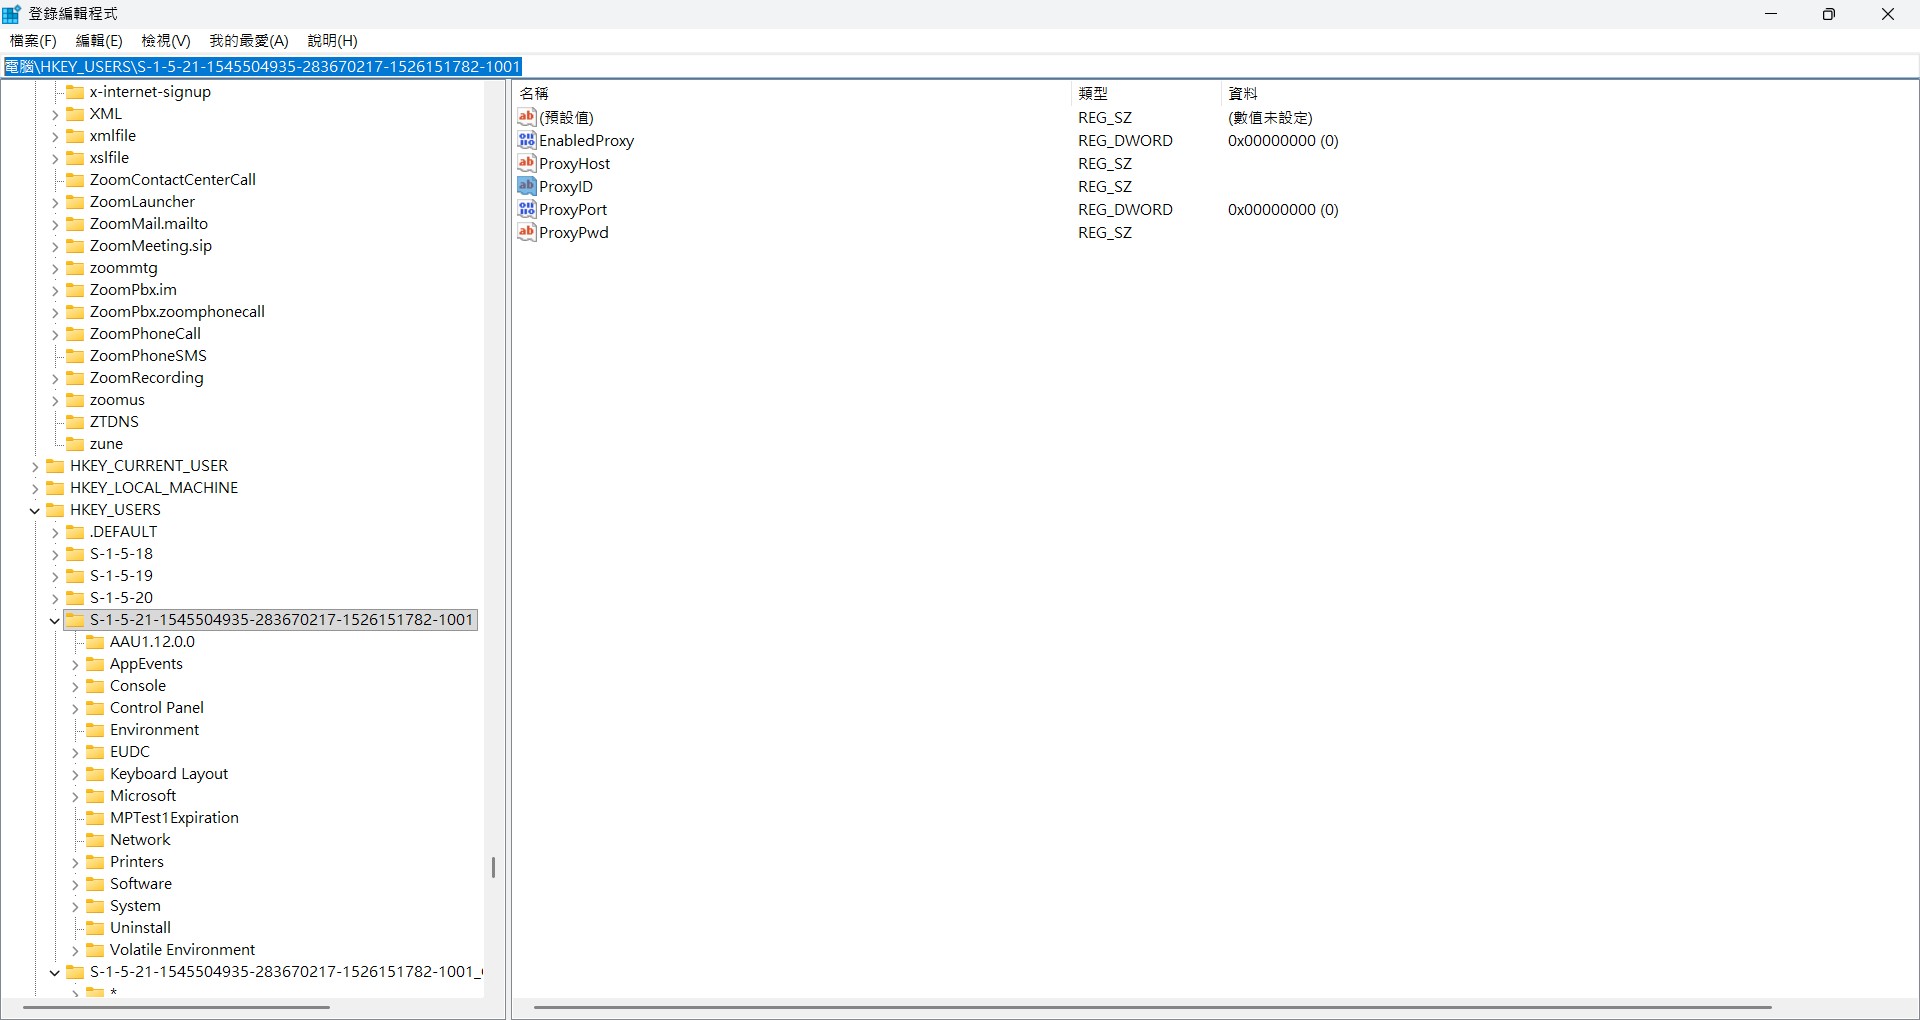The image size is (1920, 1020).
Task: Expand the HKEY_LOCAL_MACHINE node
Action: click(35, 488)
